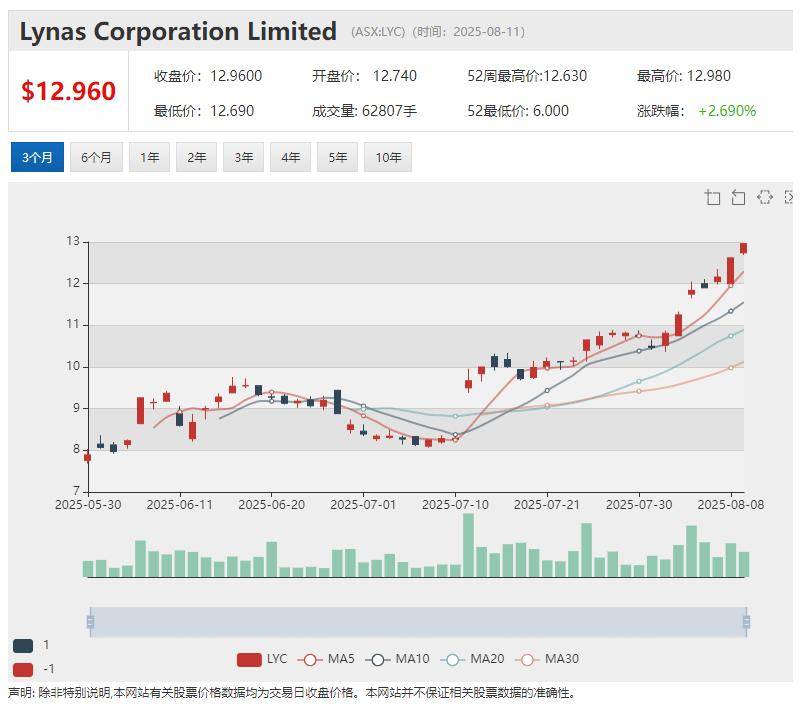Click the reset zoom icon on the chart toolbar

(x=738, y=197)
